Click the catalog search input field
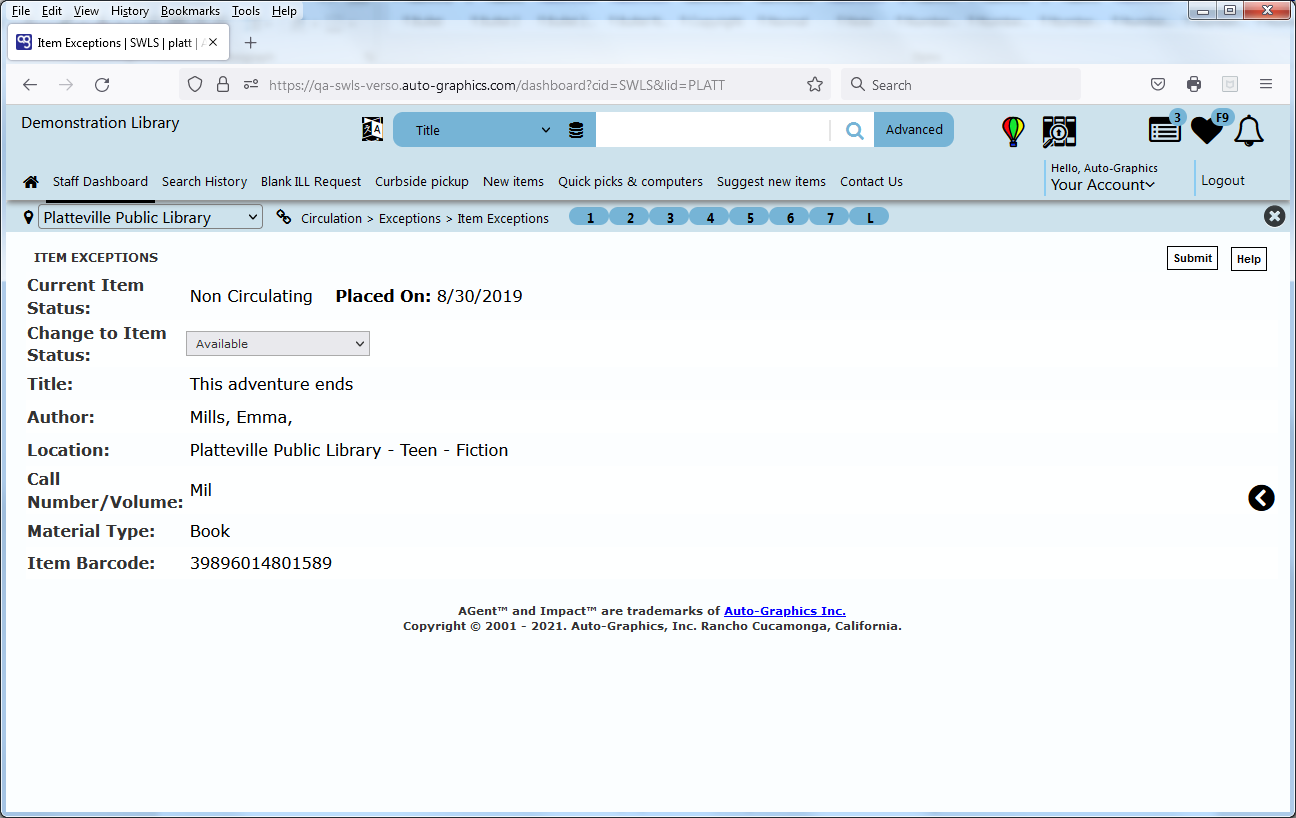The width and height of the screenshot is (1296, 818). (712, 130)
